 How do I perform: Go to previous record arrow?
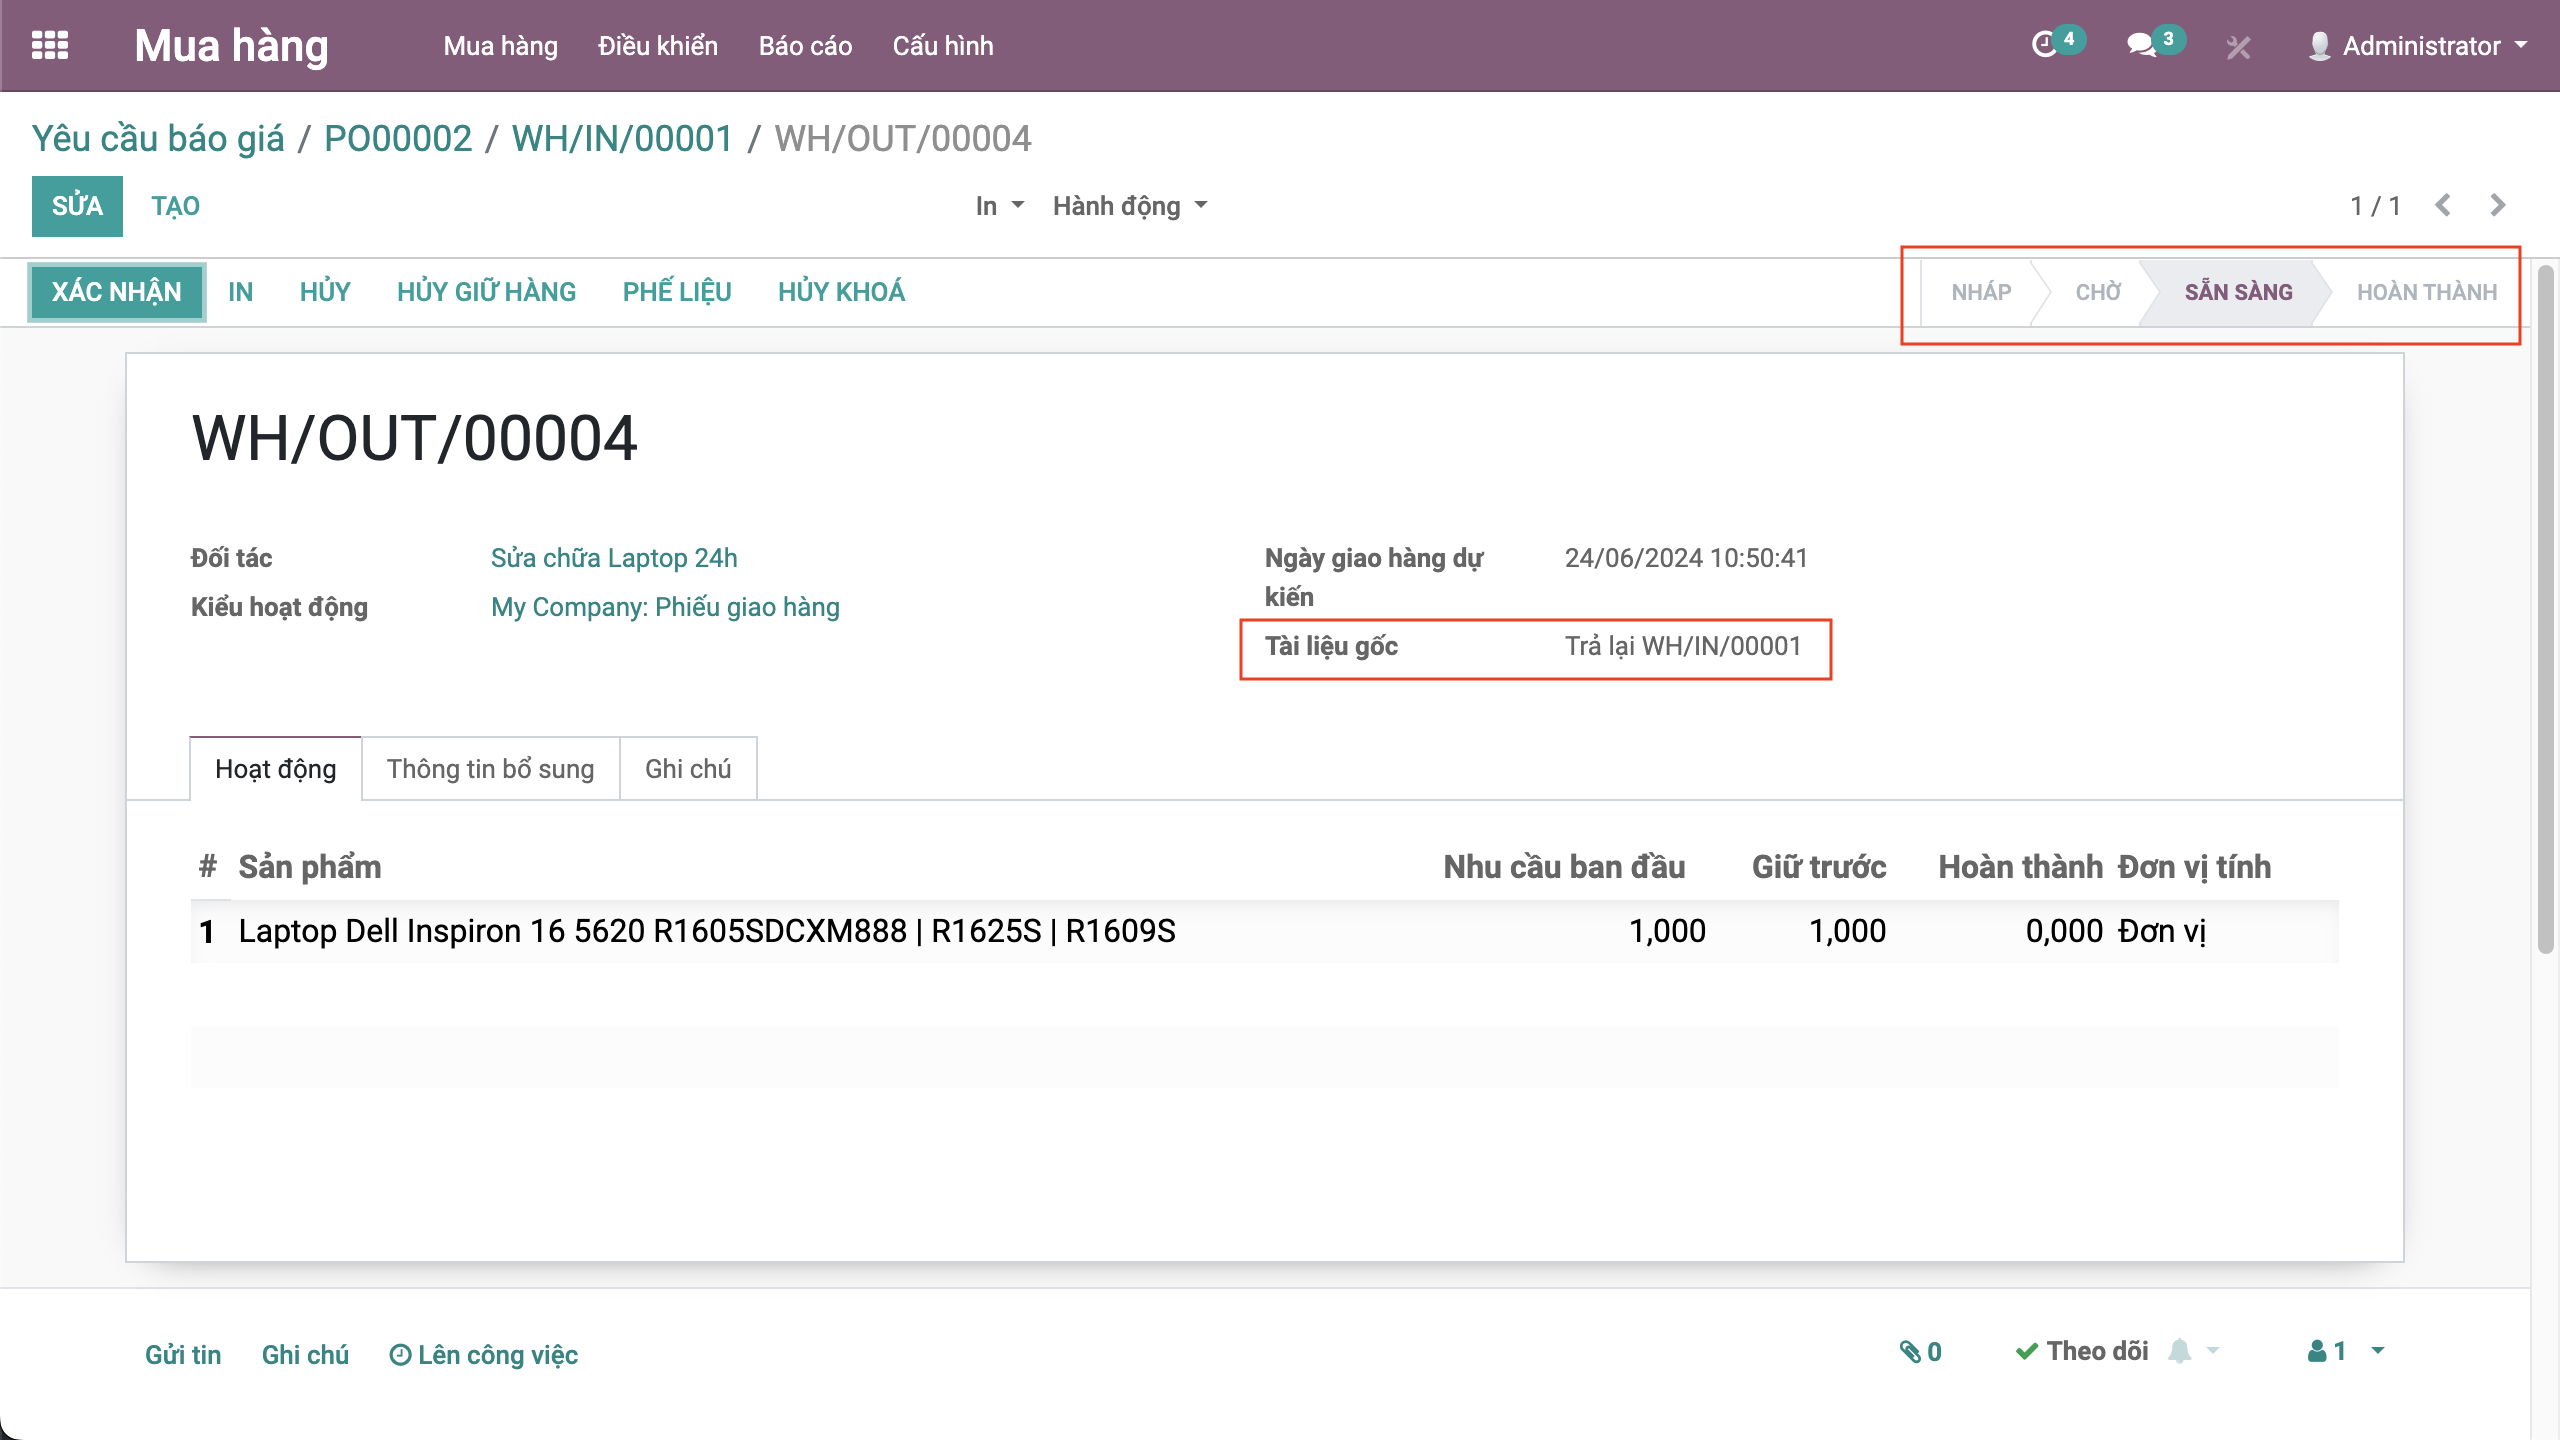point(2443,205)
